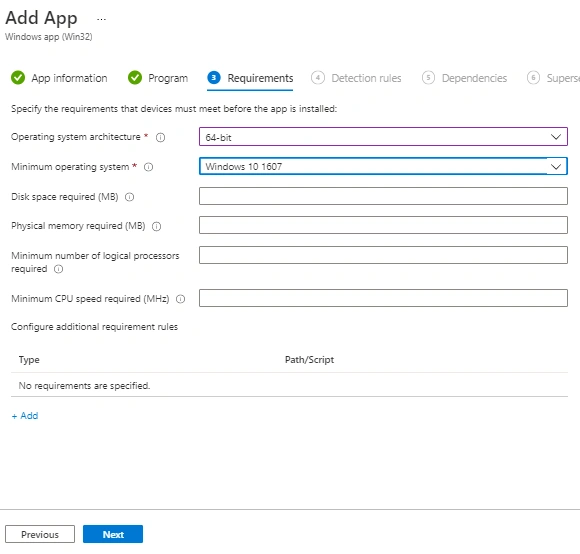
Task: Add an additional requirement rule
Action: click(x=25, y=416)
